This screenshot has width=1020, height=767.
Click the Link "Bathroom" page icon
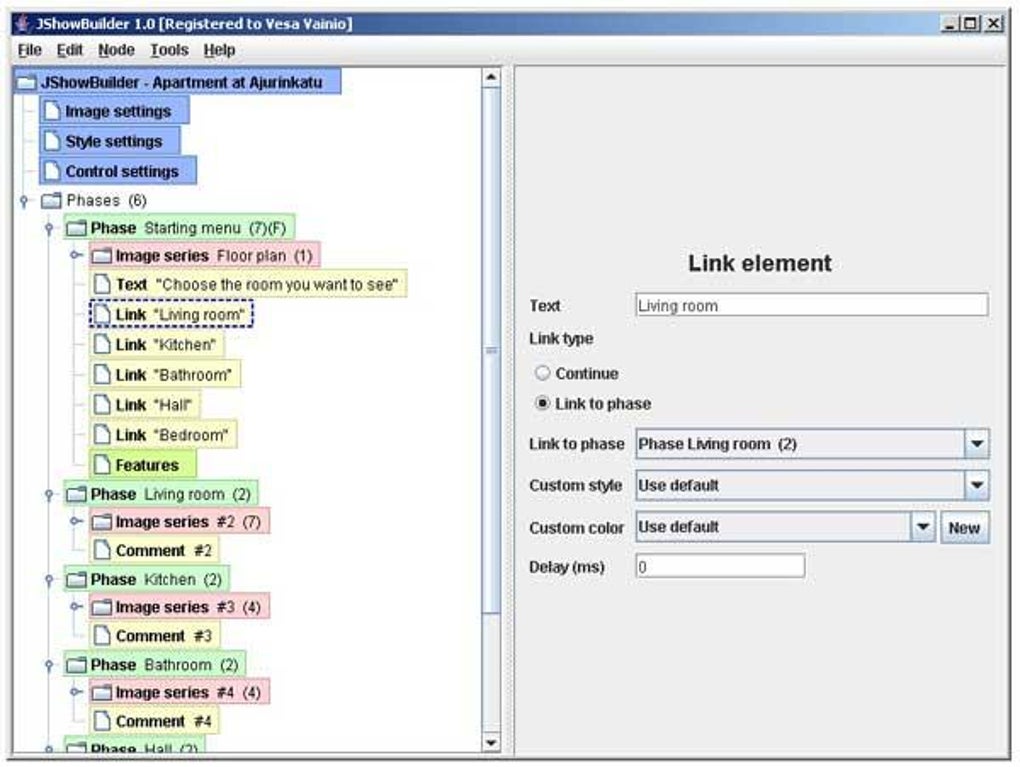tap(102, 375)
